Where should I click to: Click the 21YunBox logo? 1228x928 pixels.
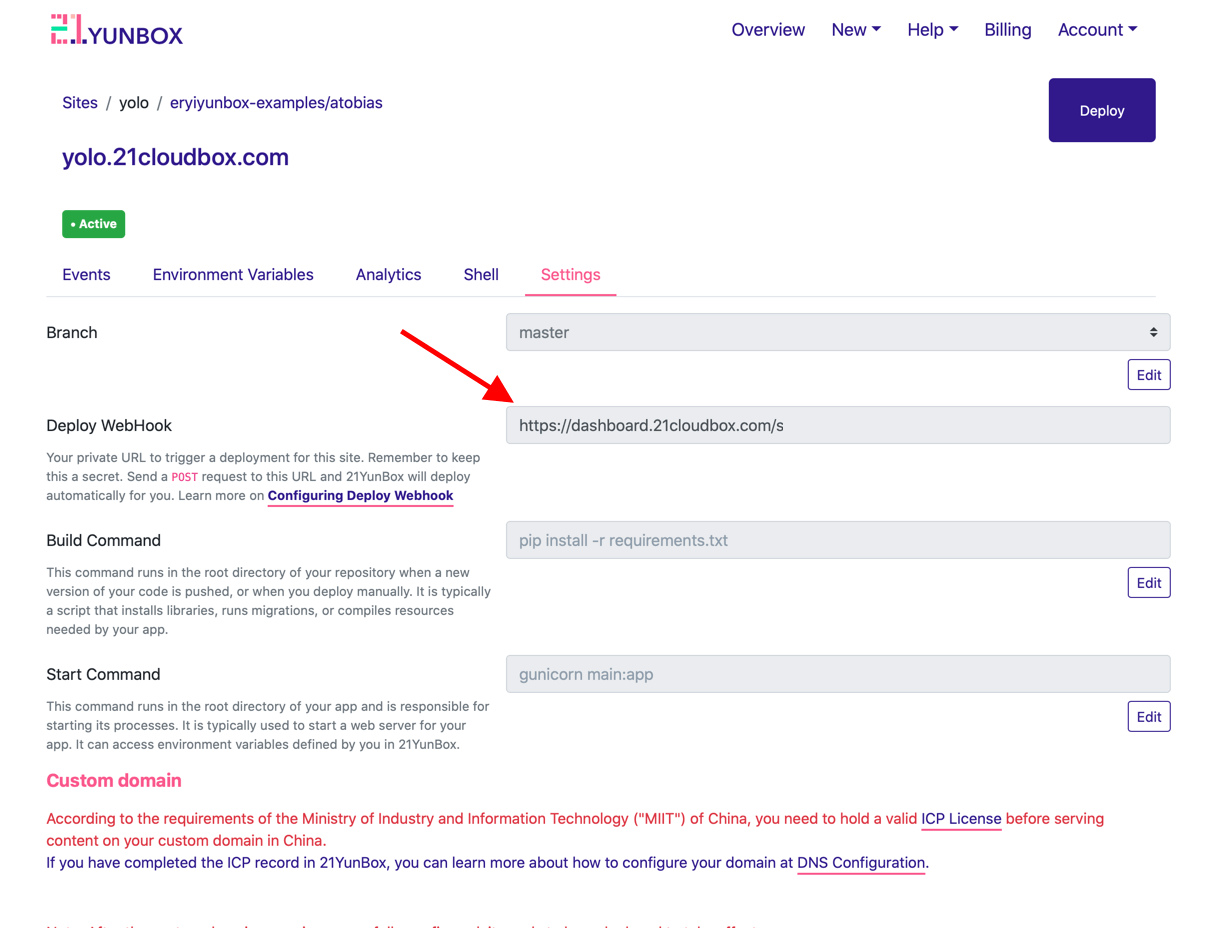117,31
